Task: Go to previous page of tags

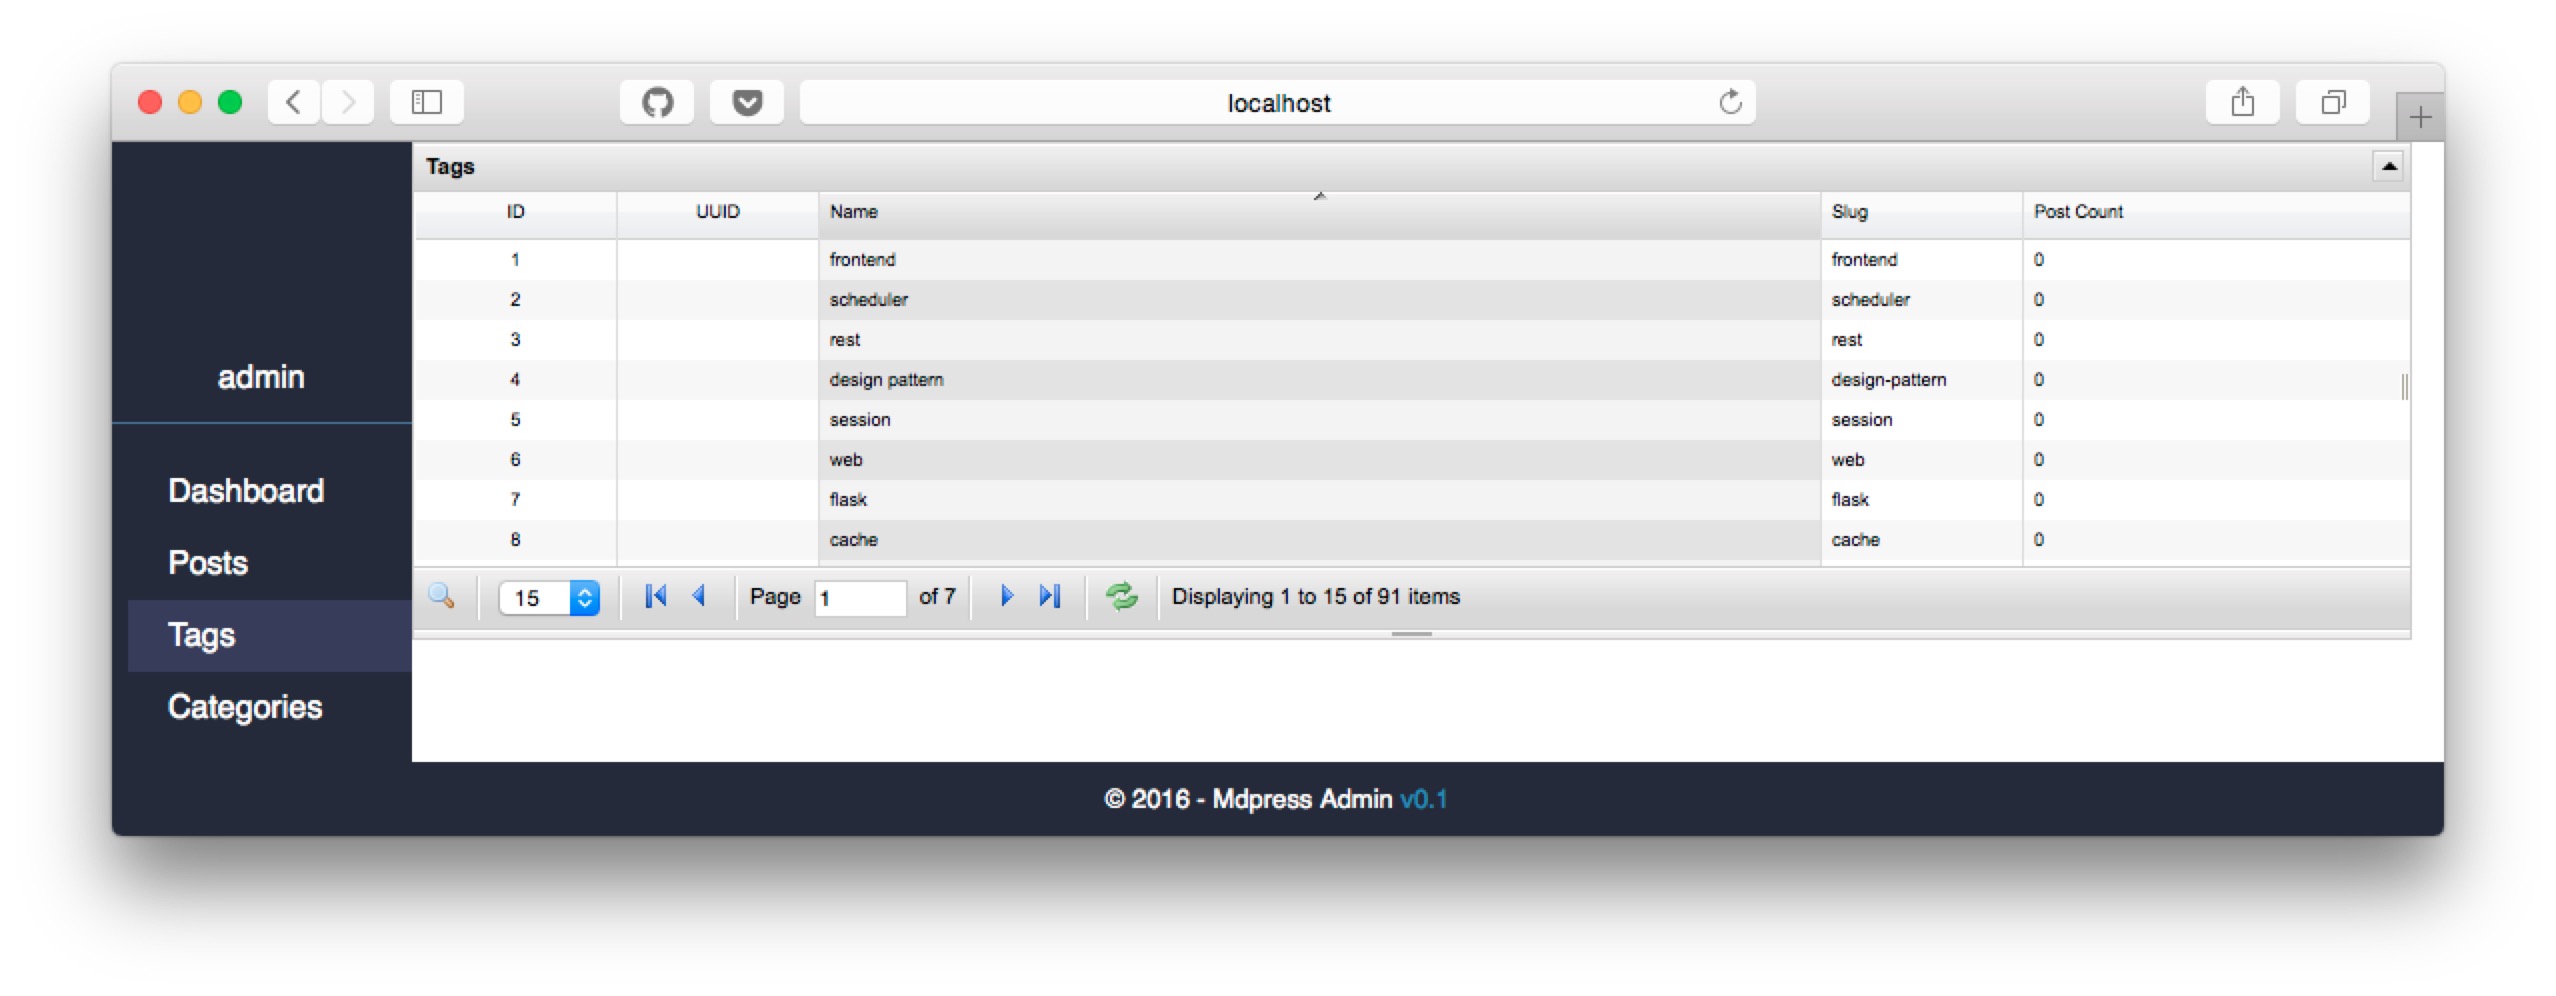Action: 699,597
